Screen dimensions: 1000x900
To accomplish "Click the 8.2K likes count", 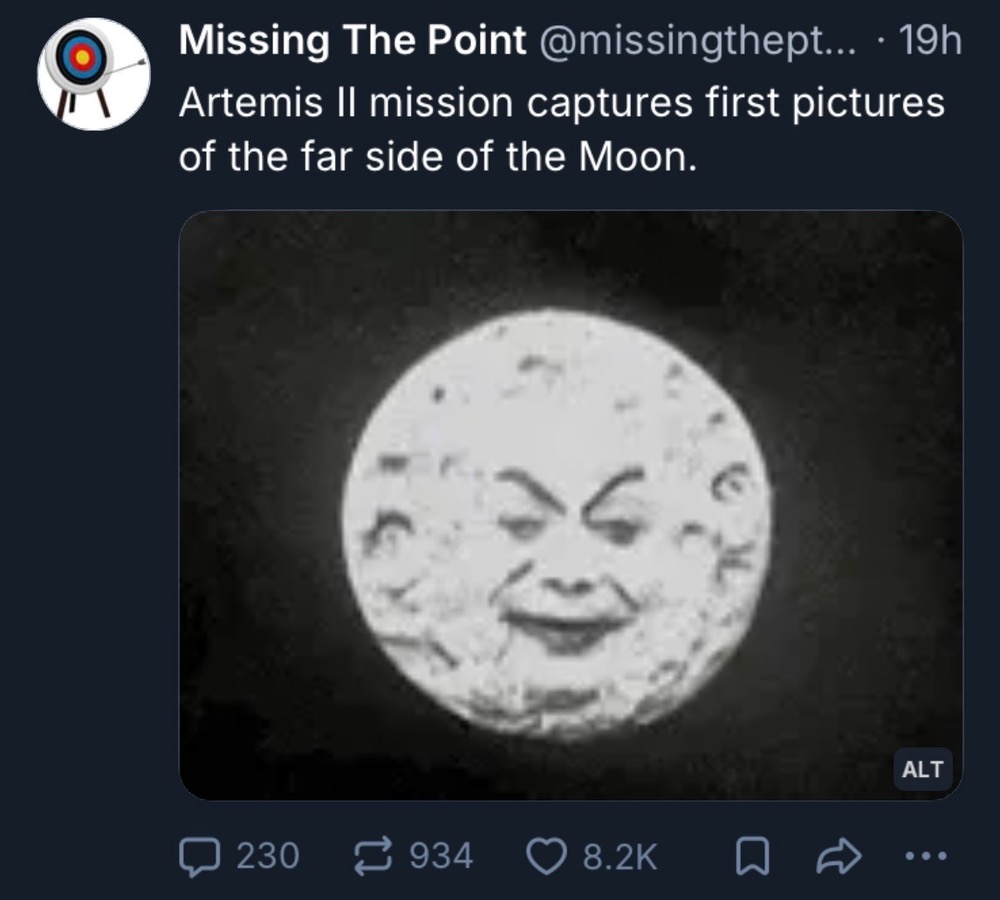I will click(x=622, y=855).
